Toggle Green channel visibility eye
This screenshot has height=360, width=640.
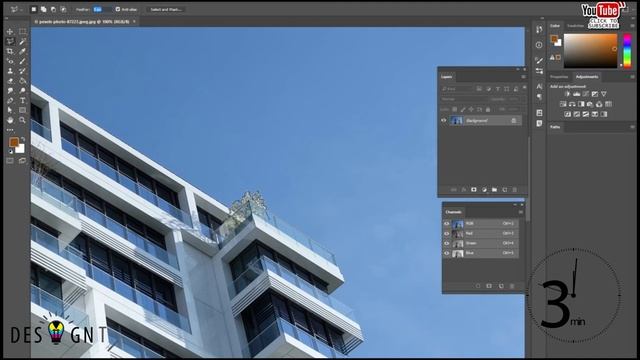[x=447, y=243]
